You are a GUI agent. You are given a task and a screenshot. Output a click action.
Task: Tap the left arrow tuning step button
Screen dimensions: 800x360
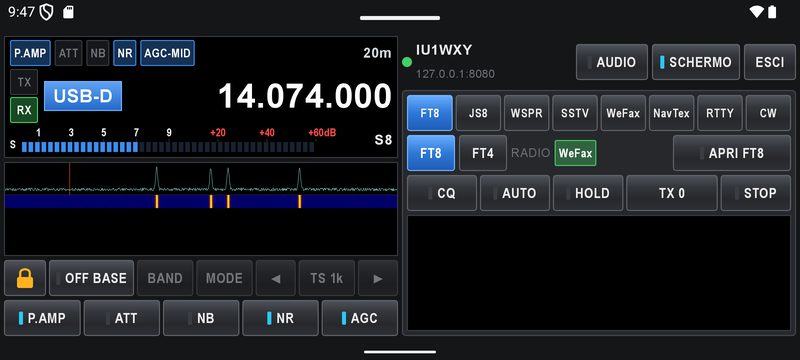(x=276, y=278)
